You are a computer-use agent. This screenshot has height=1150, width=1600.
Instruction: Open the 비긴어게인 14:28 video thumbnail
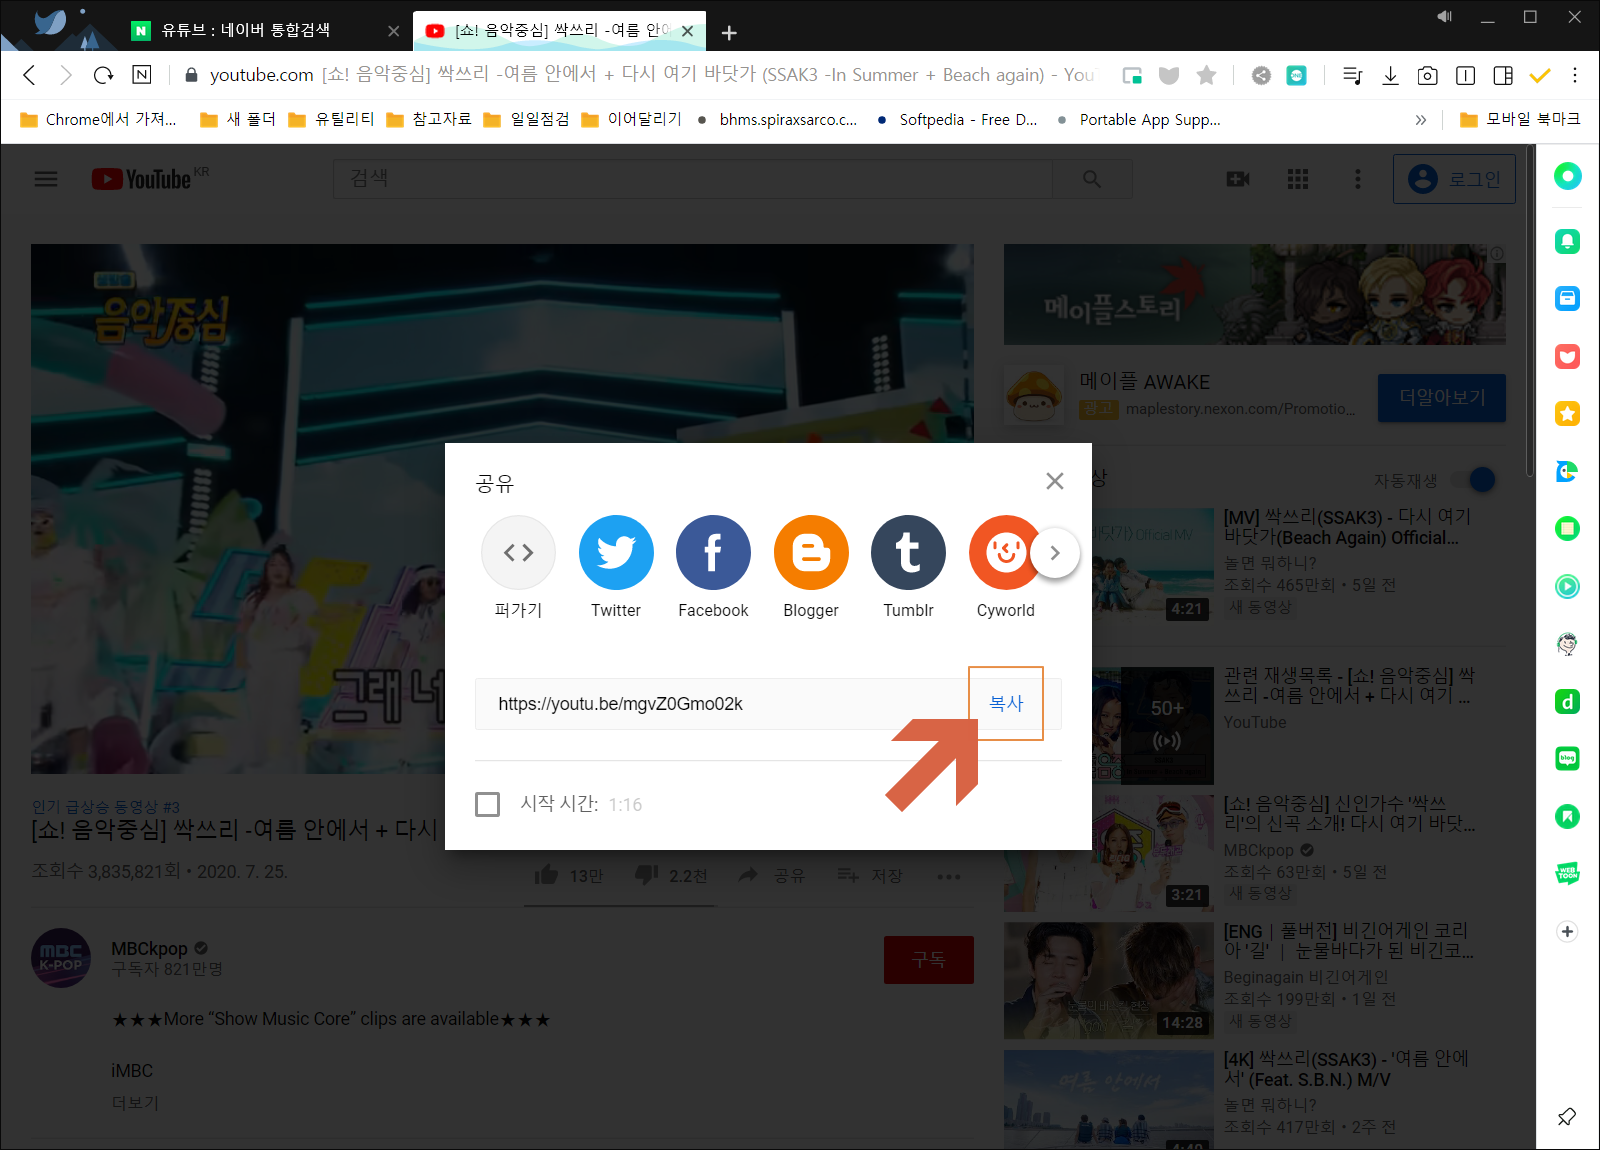click(1109, 980)
